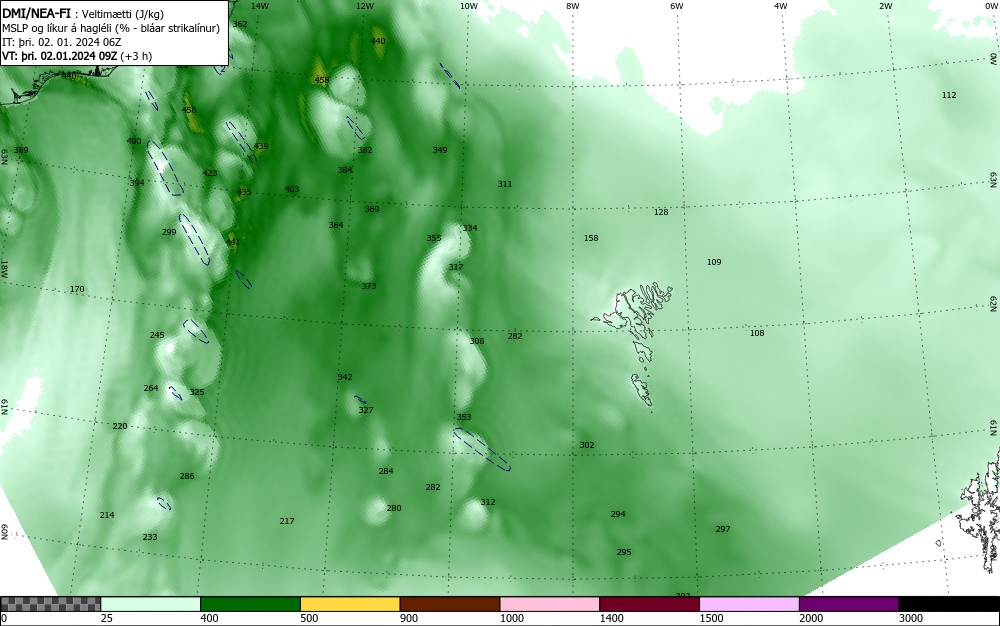Click the legend scale label '2000'

tap(811, 618)
